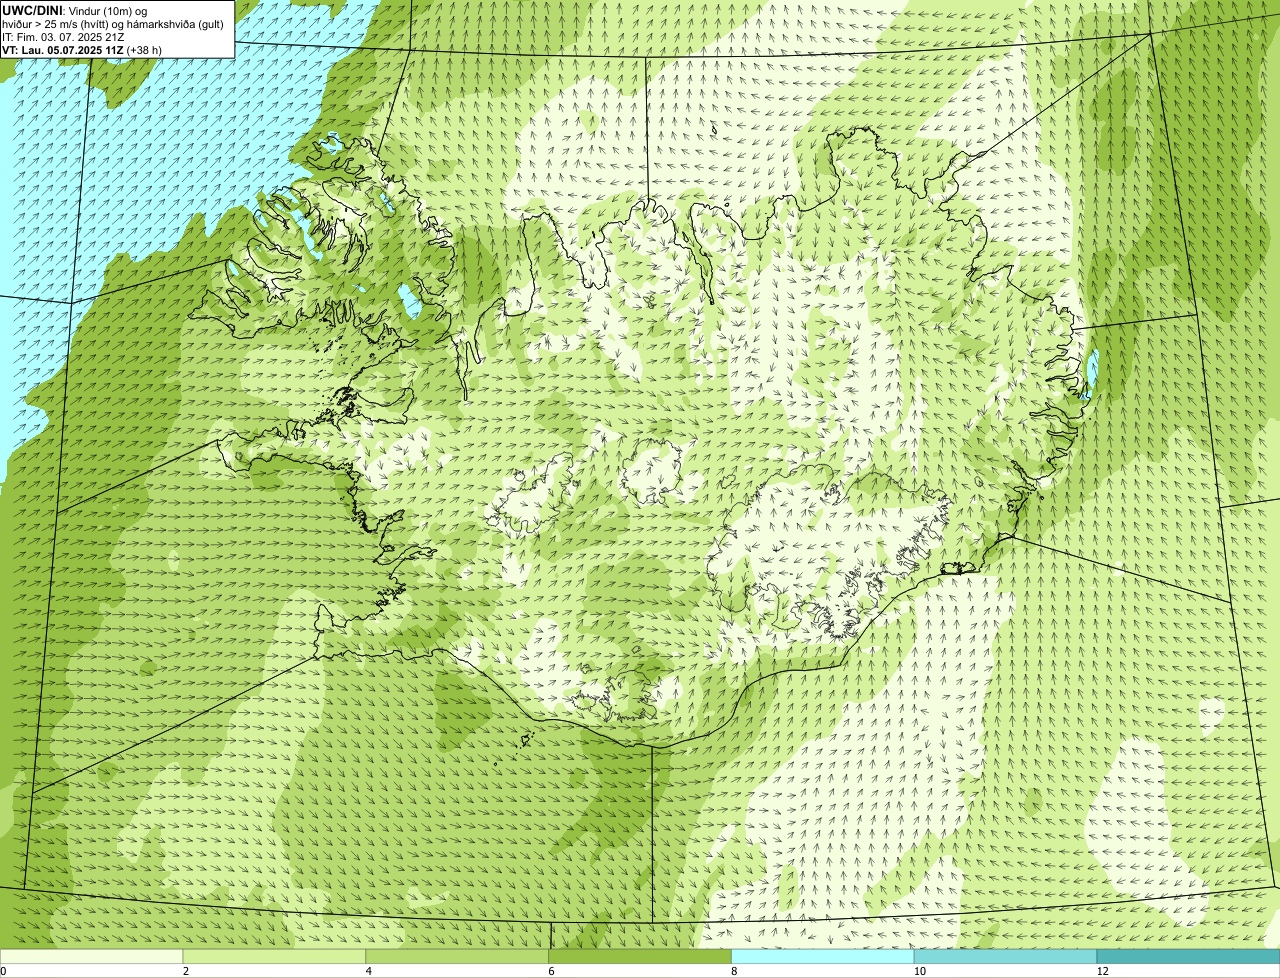
Task: Click the colorbar tick label "6"
Action: (x=551, y=971)
